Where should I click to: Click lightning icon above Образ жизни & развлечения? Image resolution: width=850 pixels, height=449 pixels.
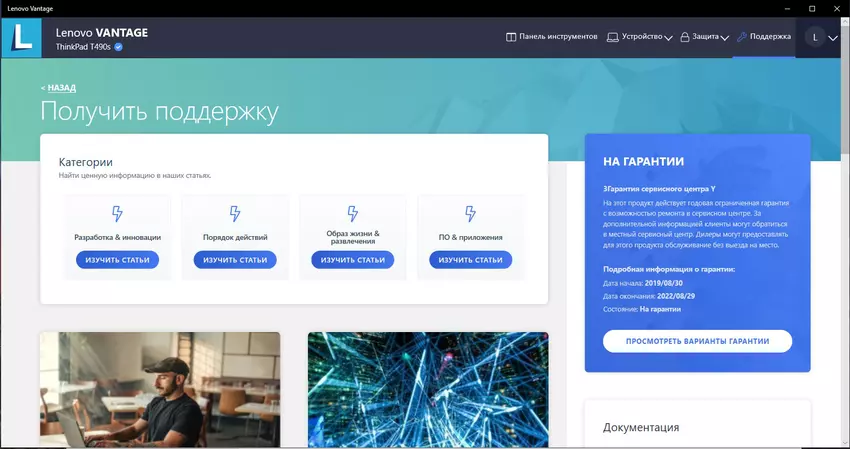pos(352,214)
